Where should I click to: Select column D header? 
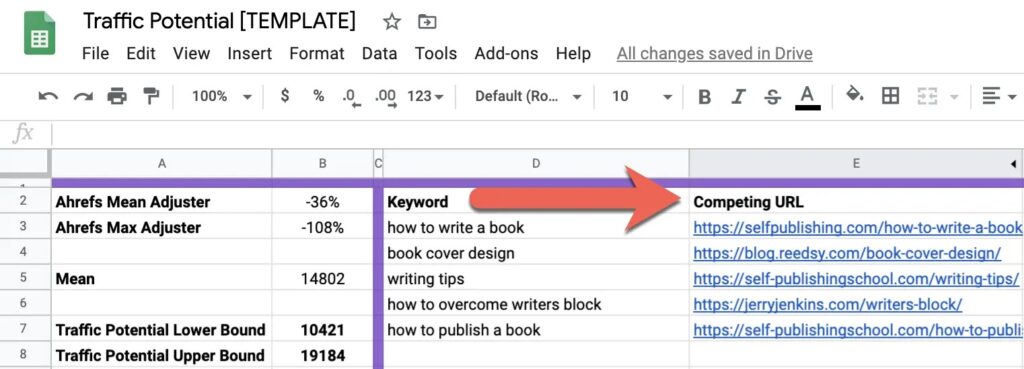(x=536, y=163)
